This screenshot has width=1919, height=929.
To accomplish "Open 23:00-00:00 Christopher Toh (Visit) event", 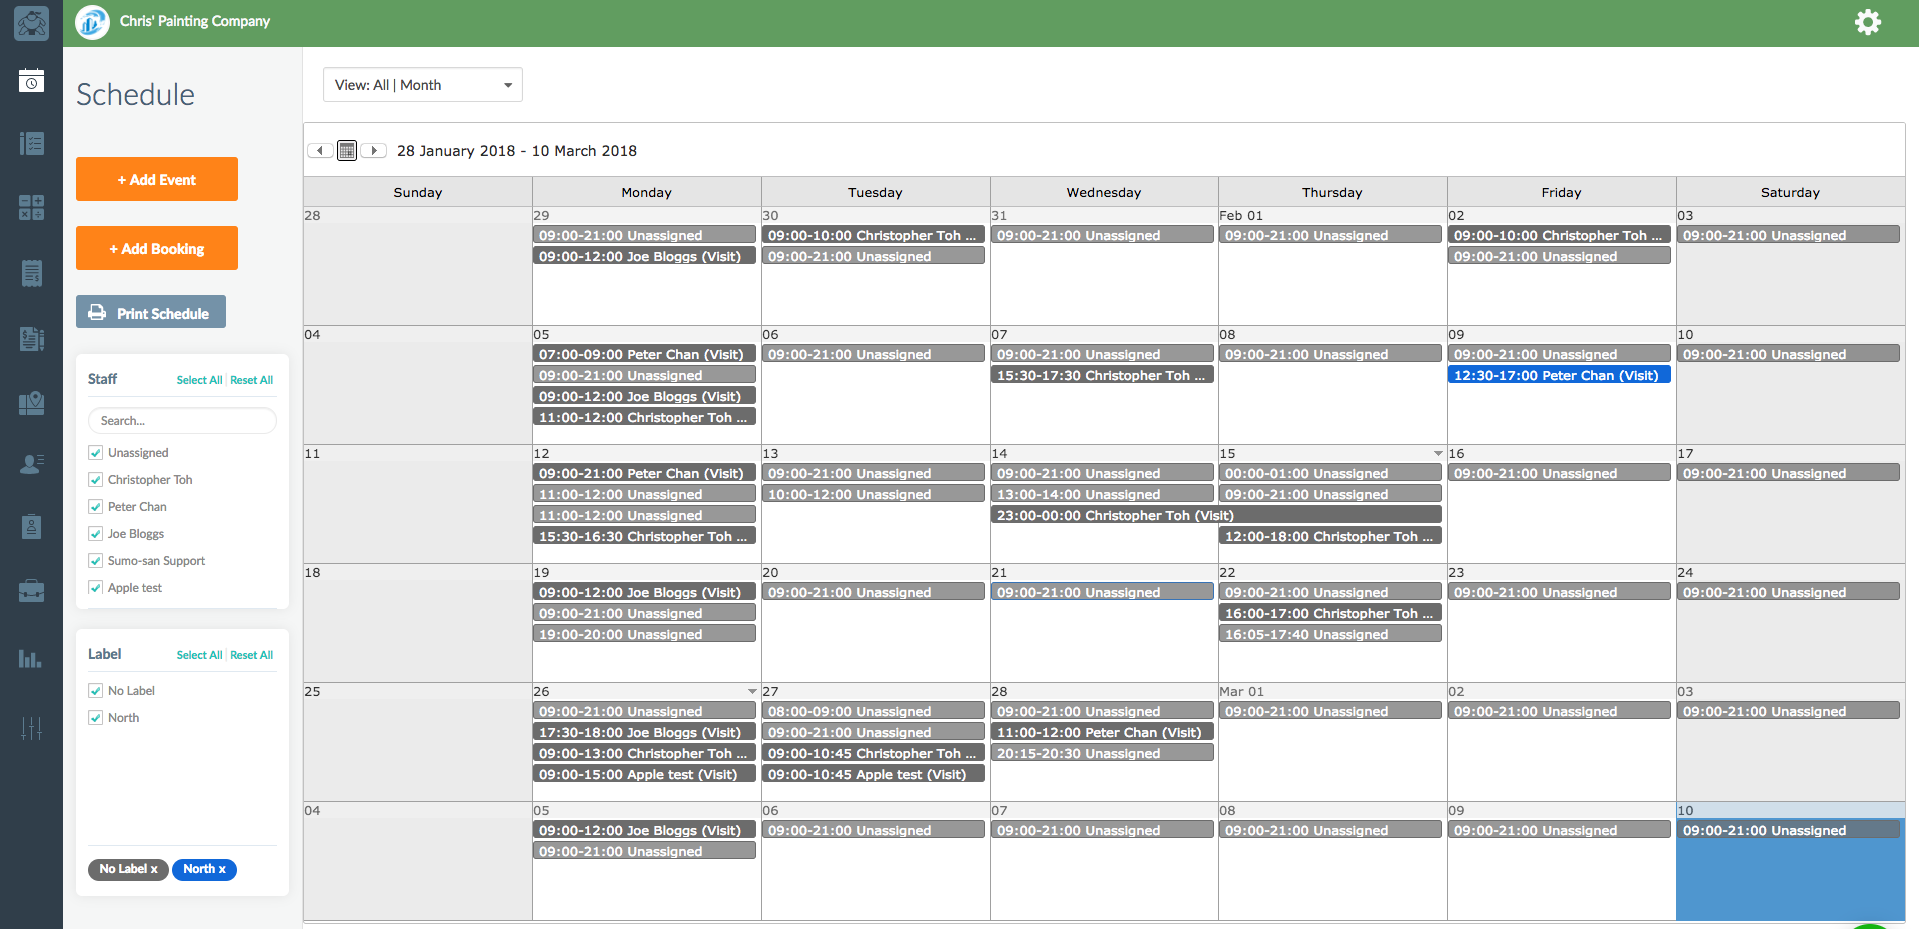I will [x=1216, y=515].
